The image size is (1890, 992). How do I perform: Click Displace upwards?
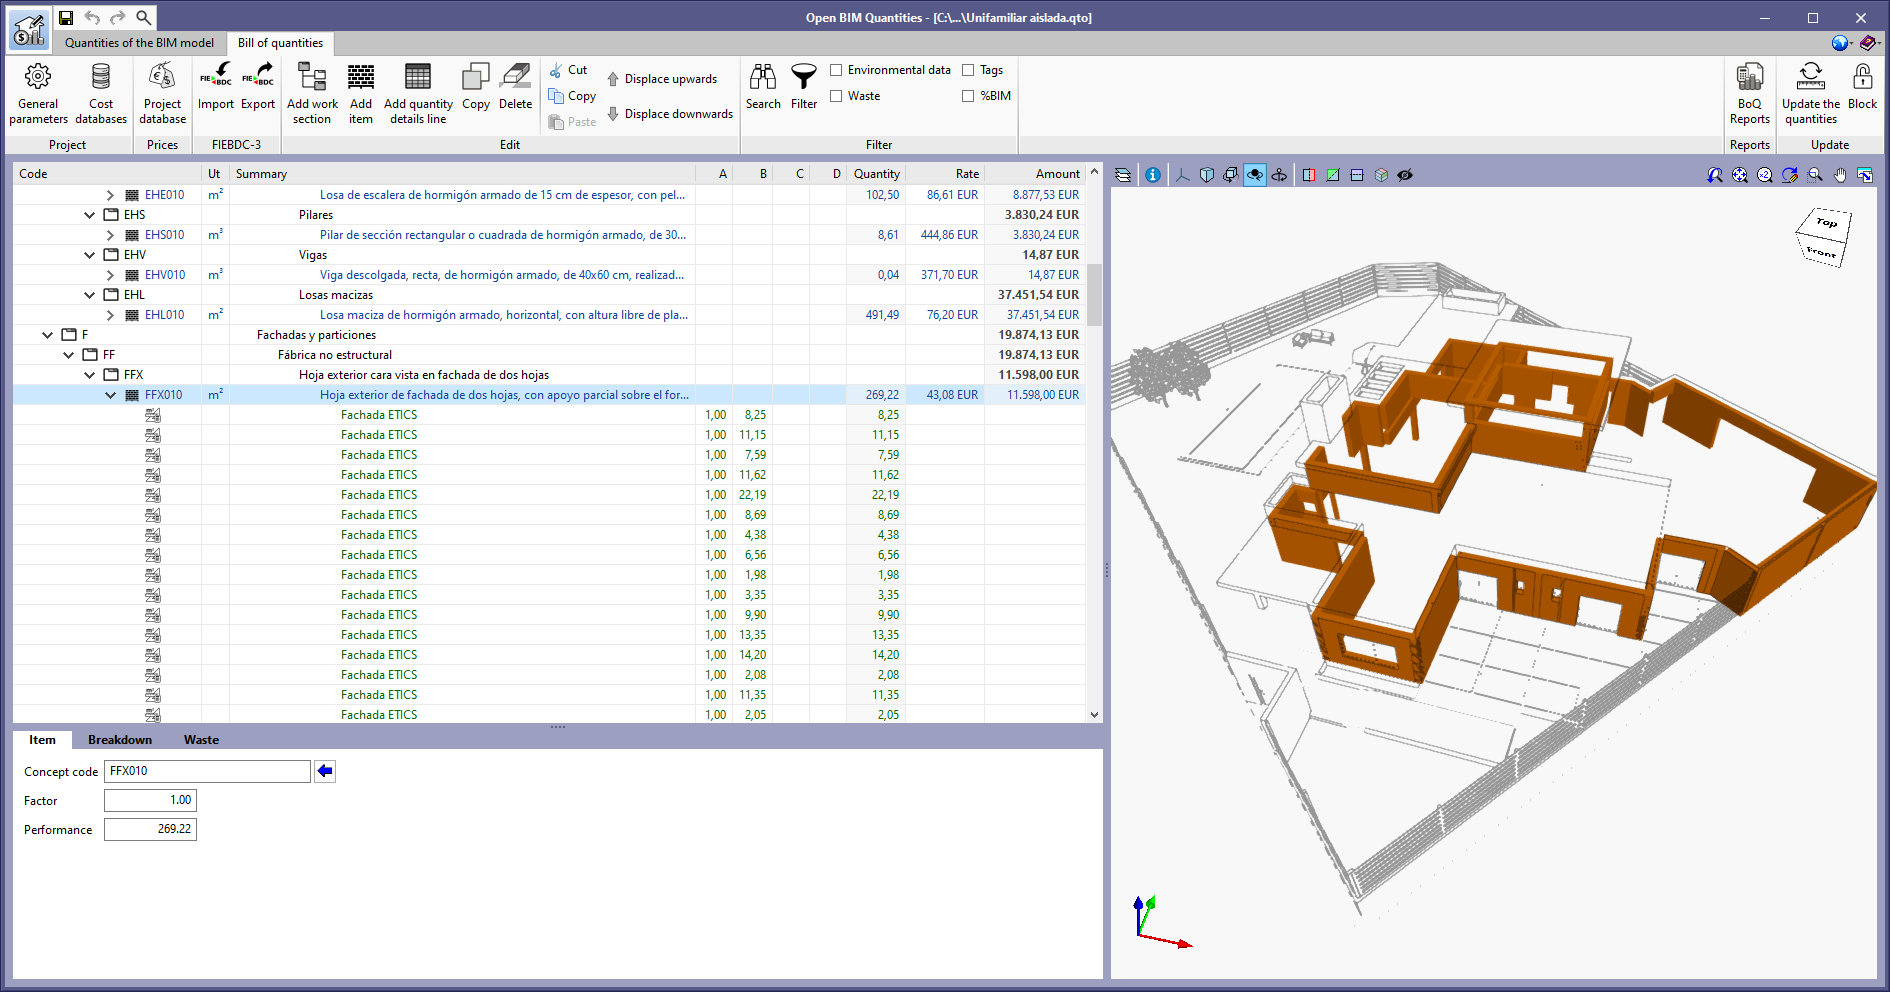[x=662, y=79]
